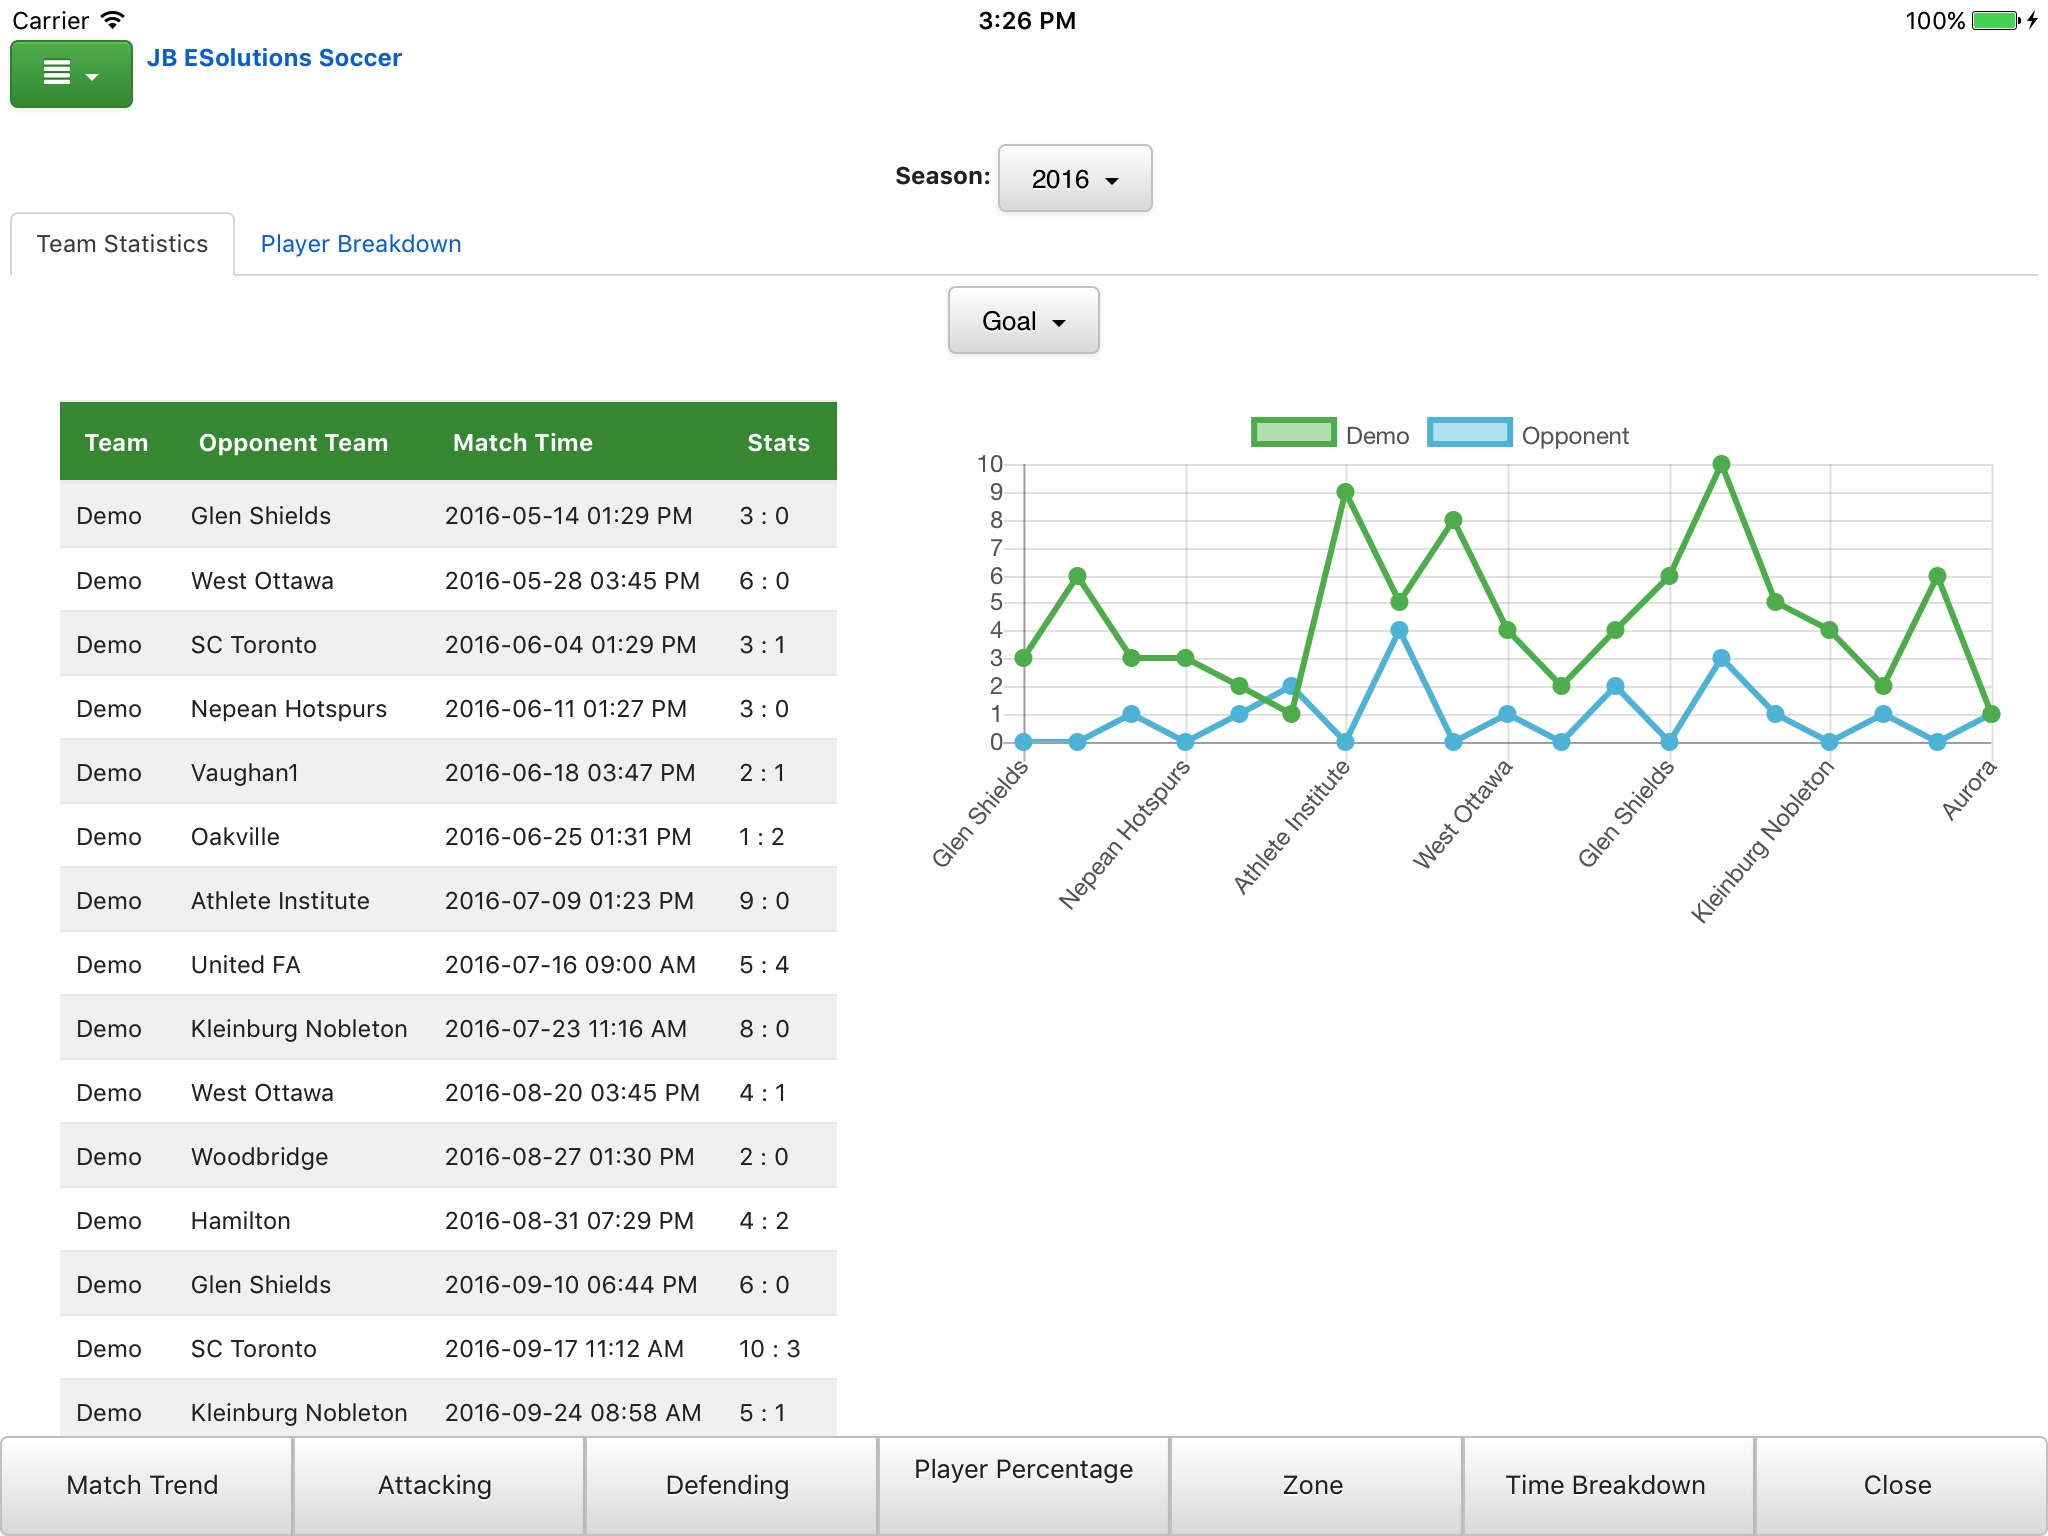
Task: Select the Team Statistics tab
Action: point(122,244)
